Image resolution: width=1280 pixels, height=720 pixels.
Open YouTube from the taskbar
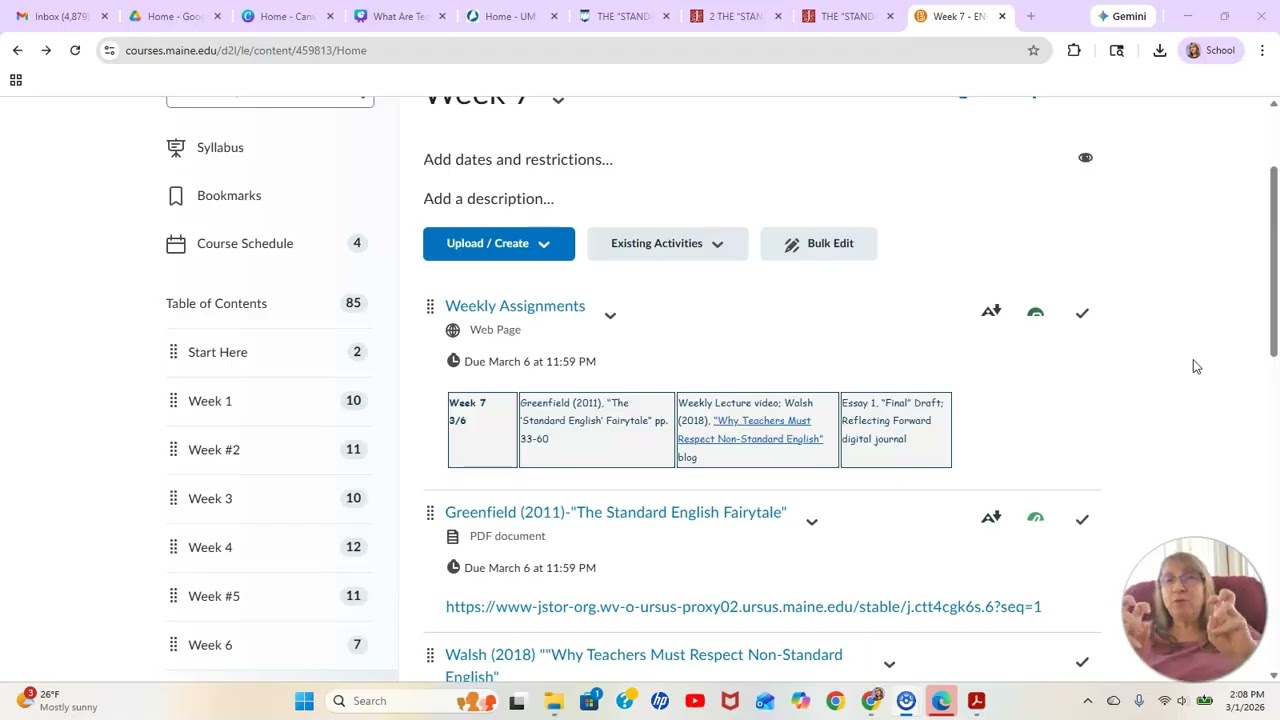695,701
